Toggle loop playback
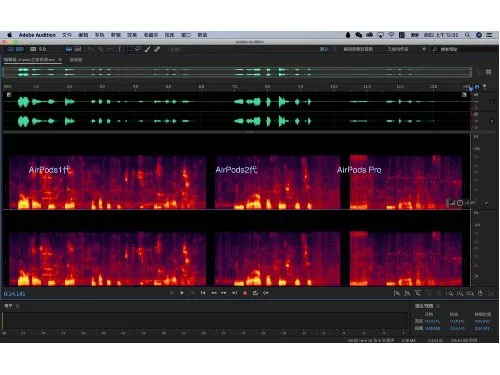 (255, 293)
